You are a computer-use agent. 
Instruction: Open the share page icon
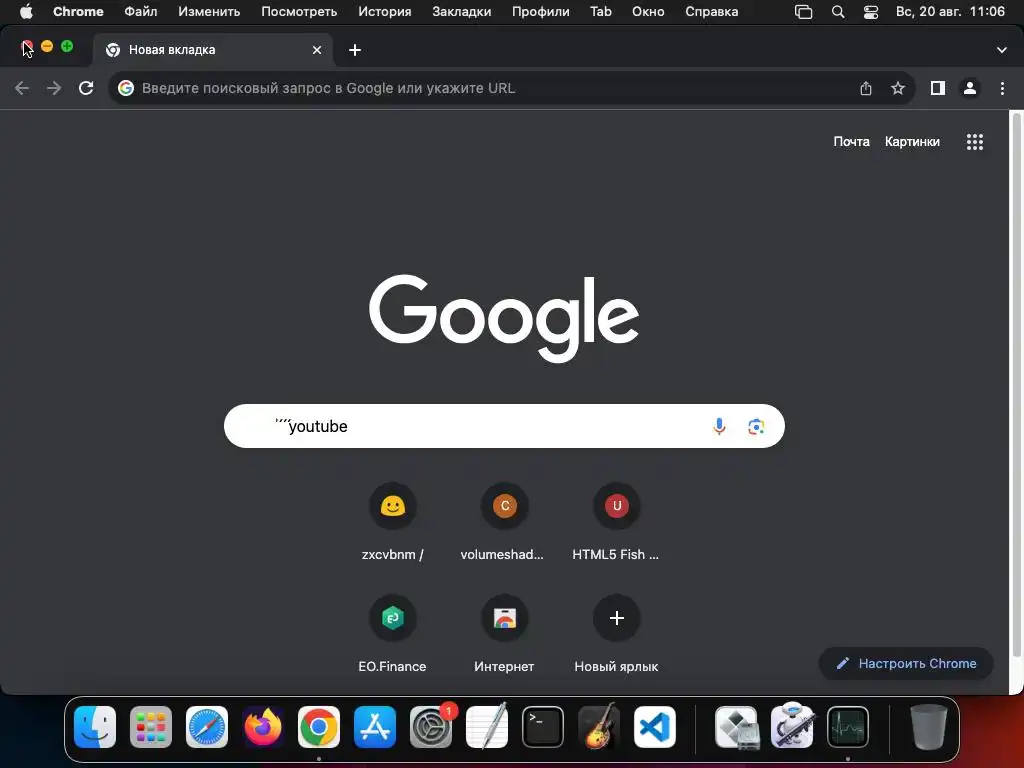866,88
